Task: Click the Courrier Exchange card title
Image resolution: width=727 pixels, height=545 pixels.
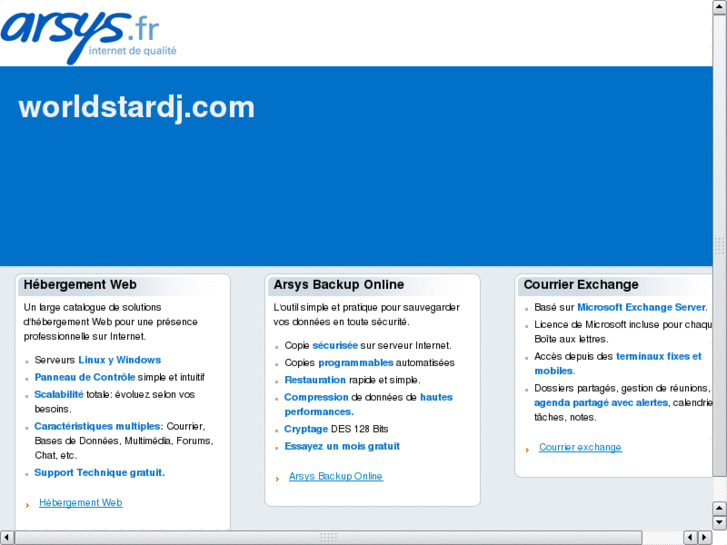Action: pos(581,284)
